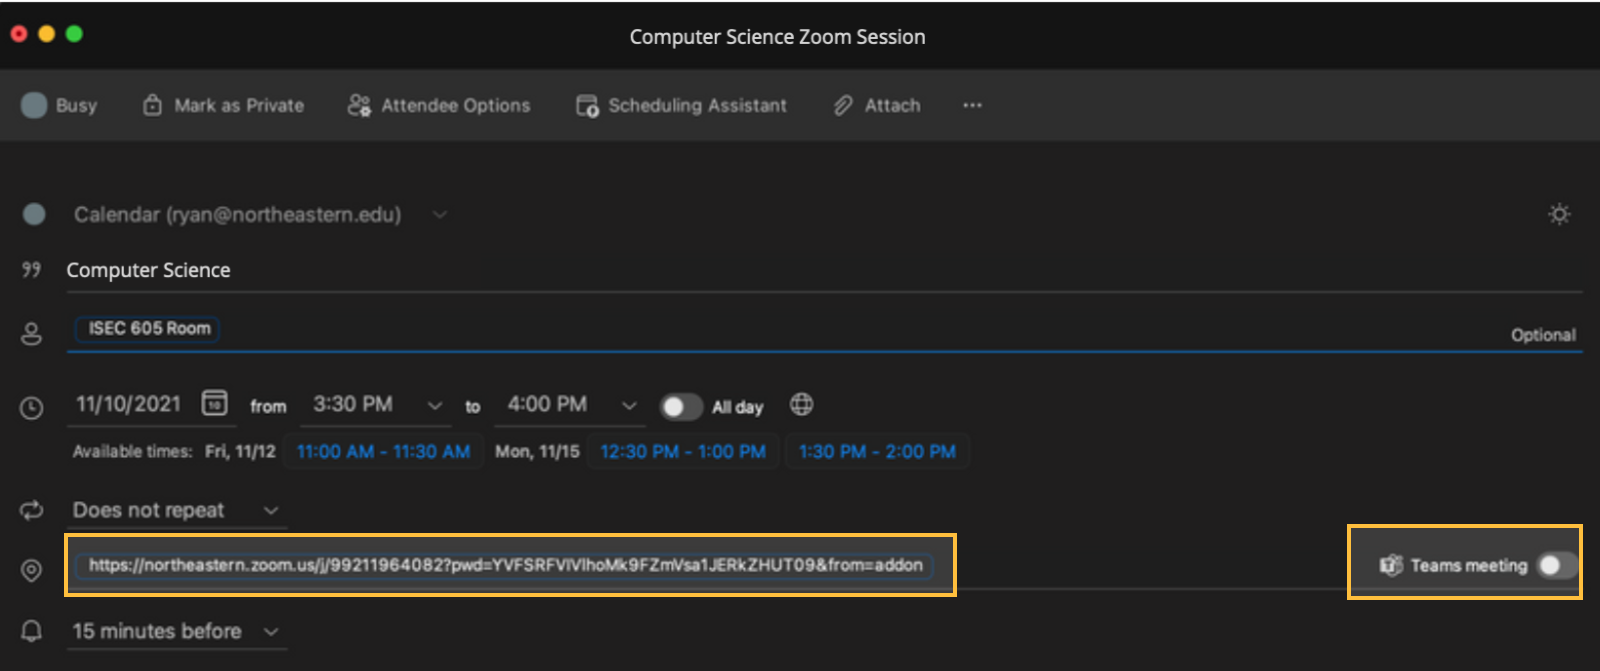Expand the Calendar account selector chevron

[439, 215]
